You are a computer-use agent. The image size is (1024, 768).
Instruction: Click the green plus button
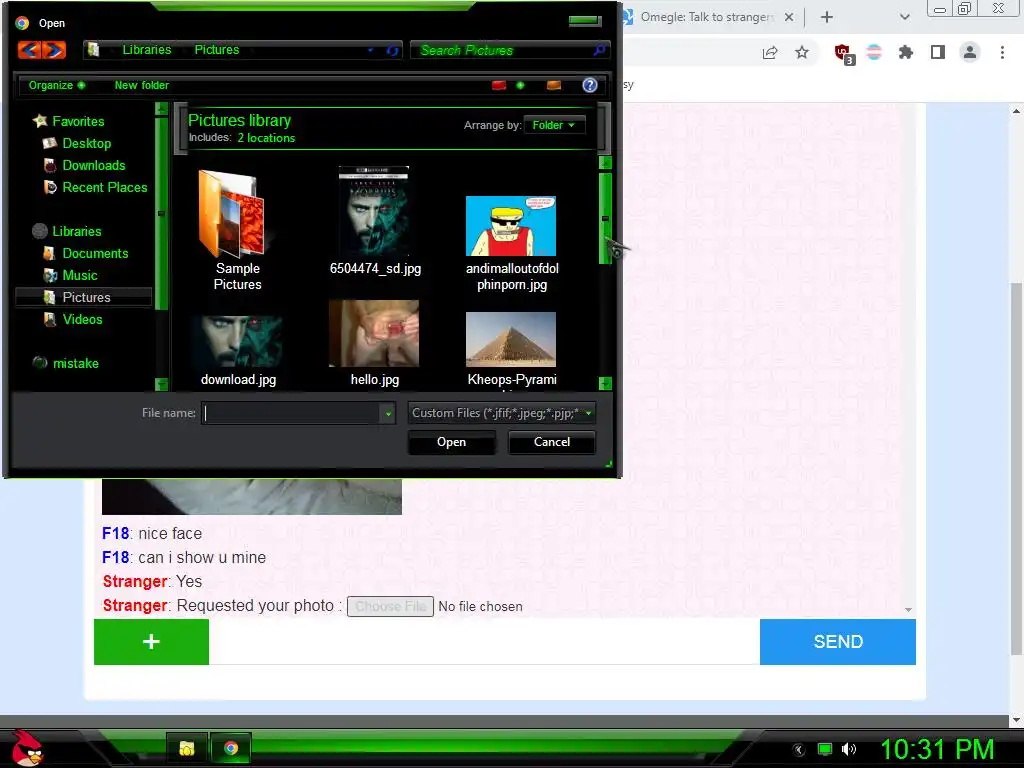152,642
